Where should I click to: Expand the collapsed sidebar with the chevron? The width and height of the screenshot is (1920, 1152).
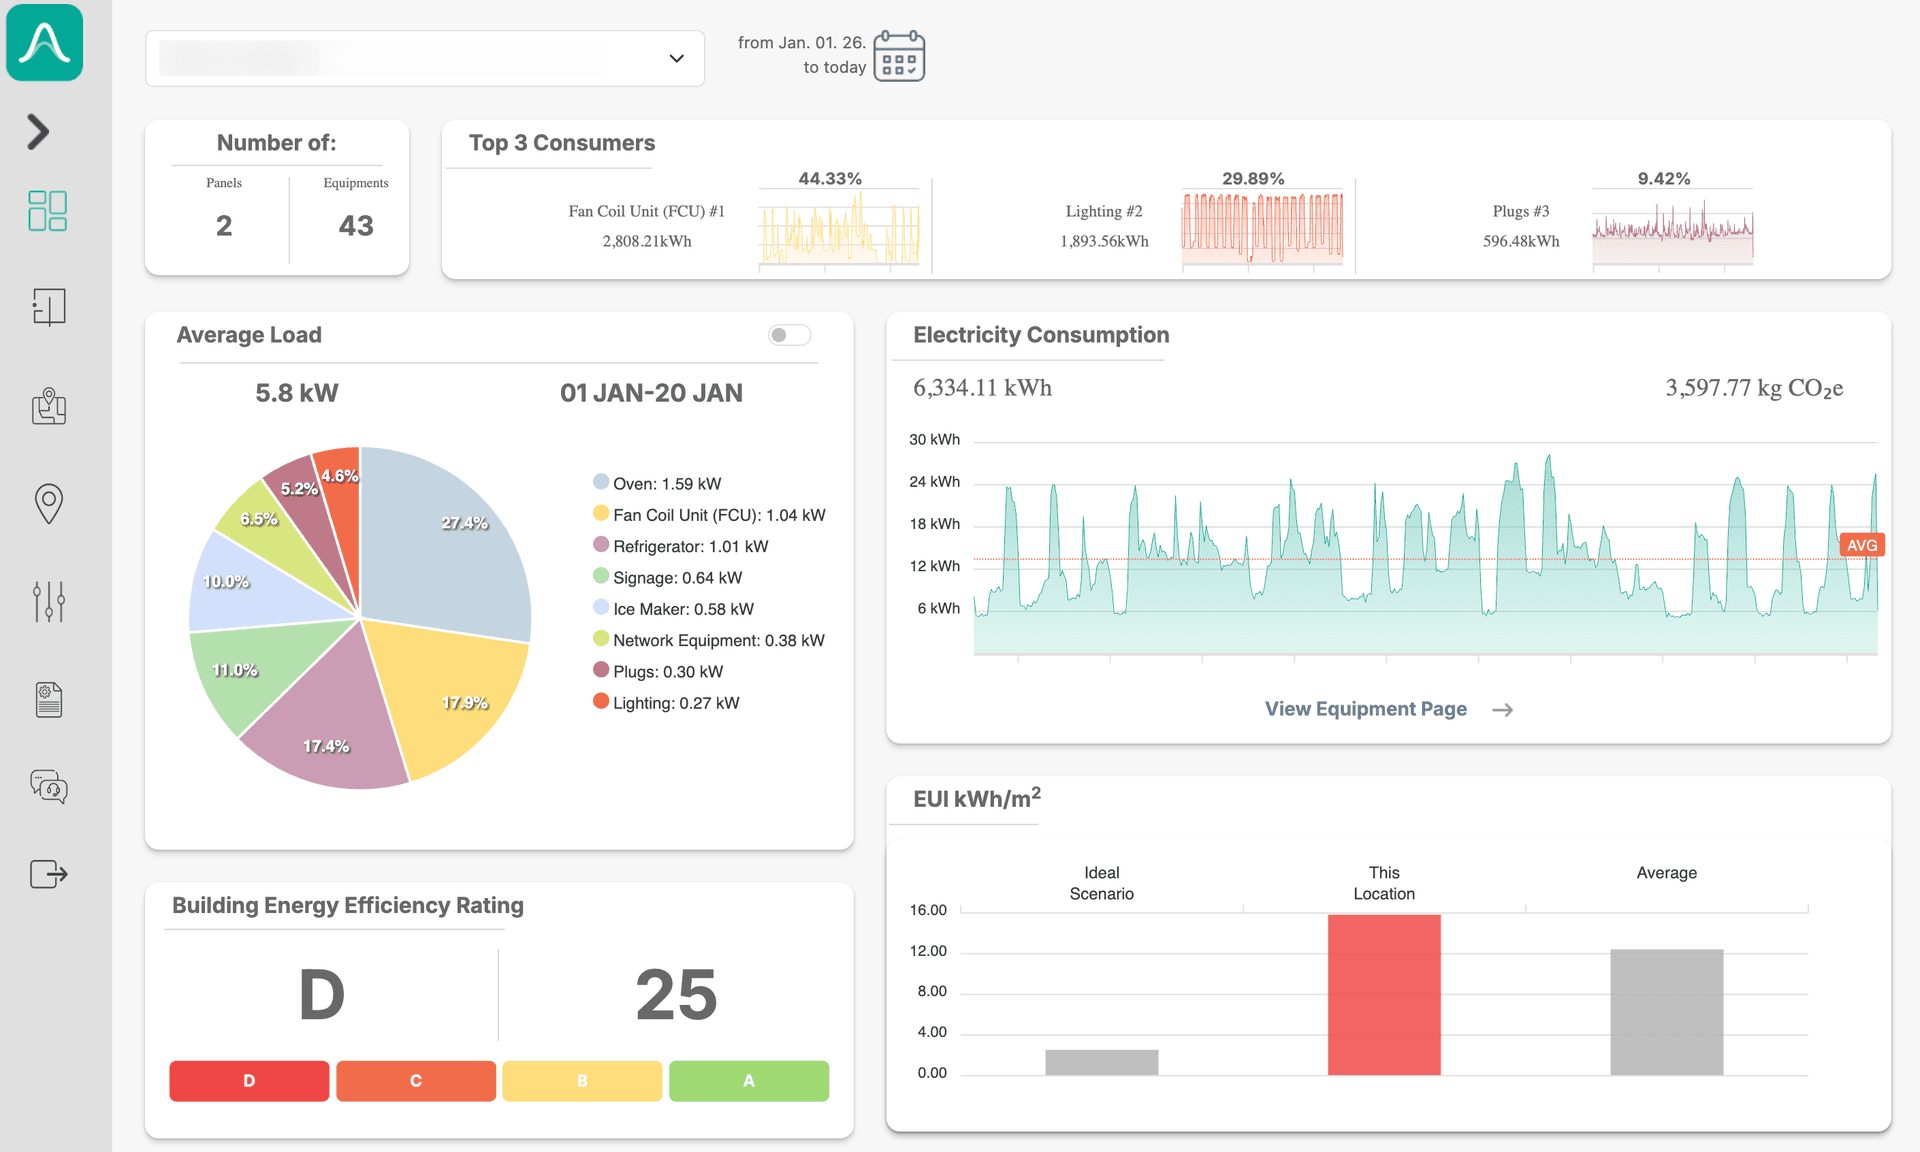point(37,131)
